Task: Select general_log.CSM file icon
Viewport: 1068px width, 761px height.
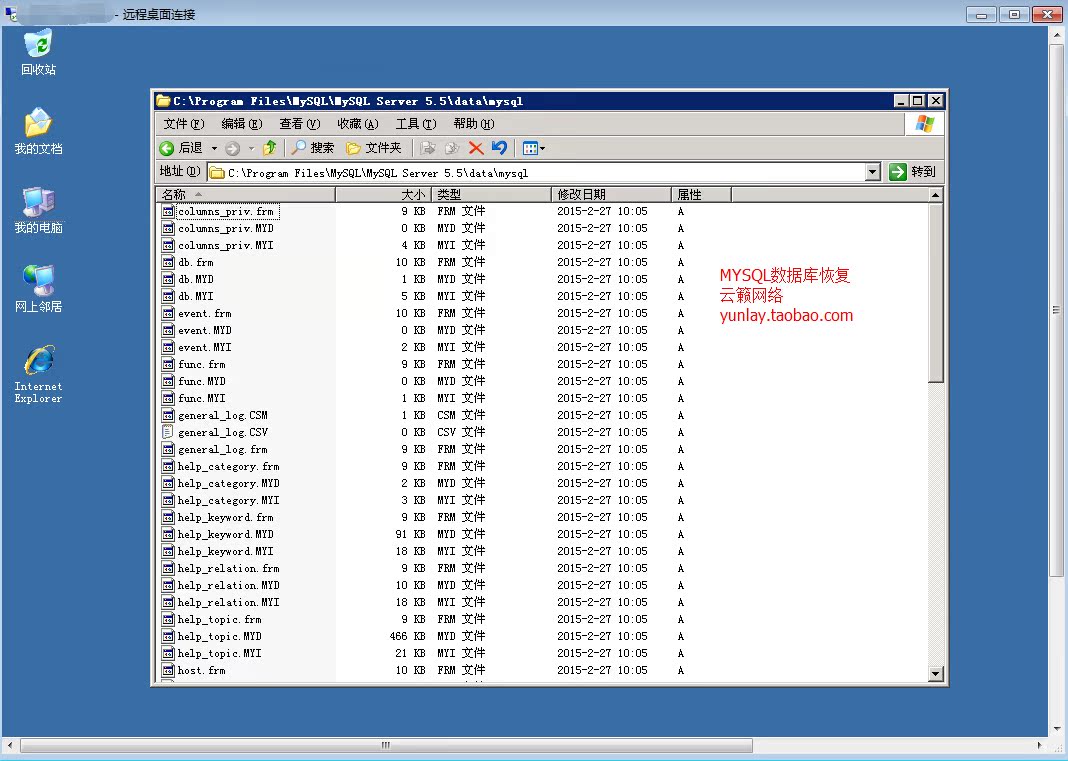Action: tap(168, 415)
